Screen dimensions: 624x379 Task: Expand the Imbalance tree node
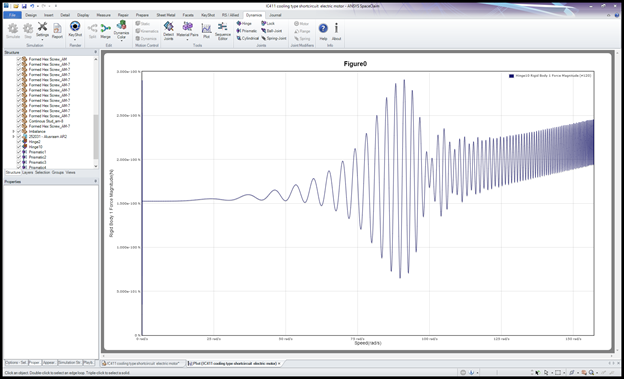(14, 131)
